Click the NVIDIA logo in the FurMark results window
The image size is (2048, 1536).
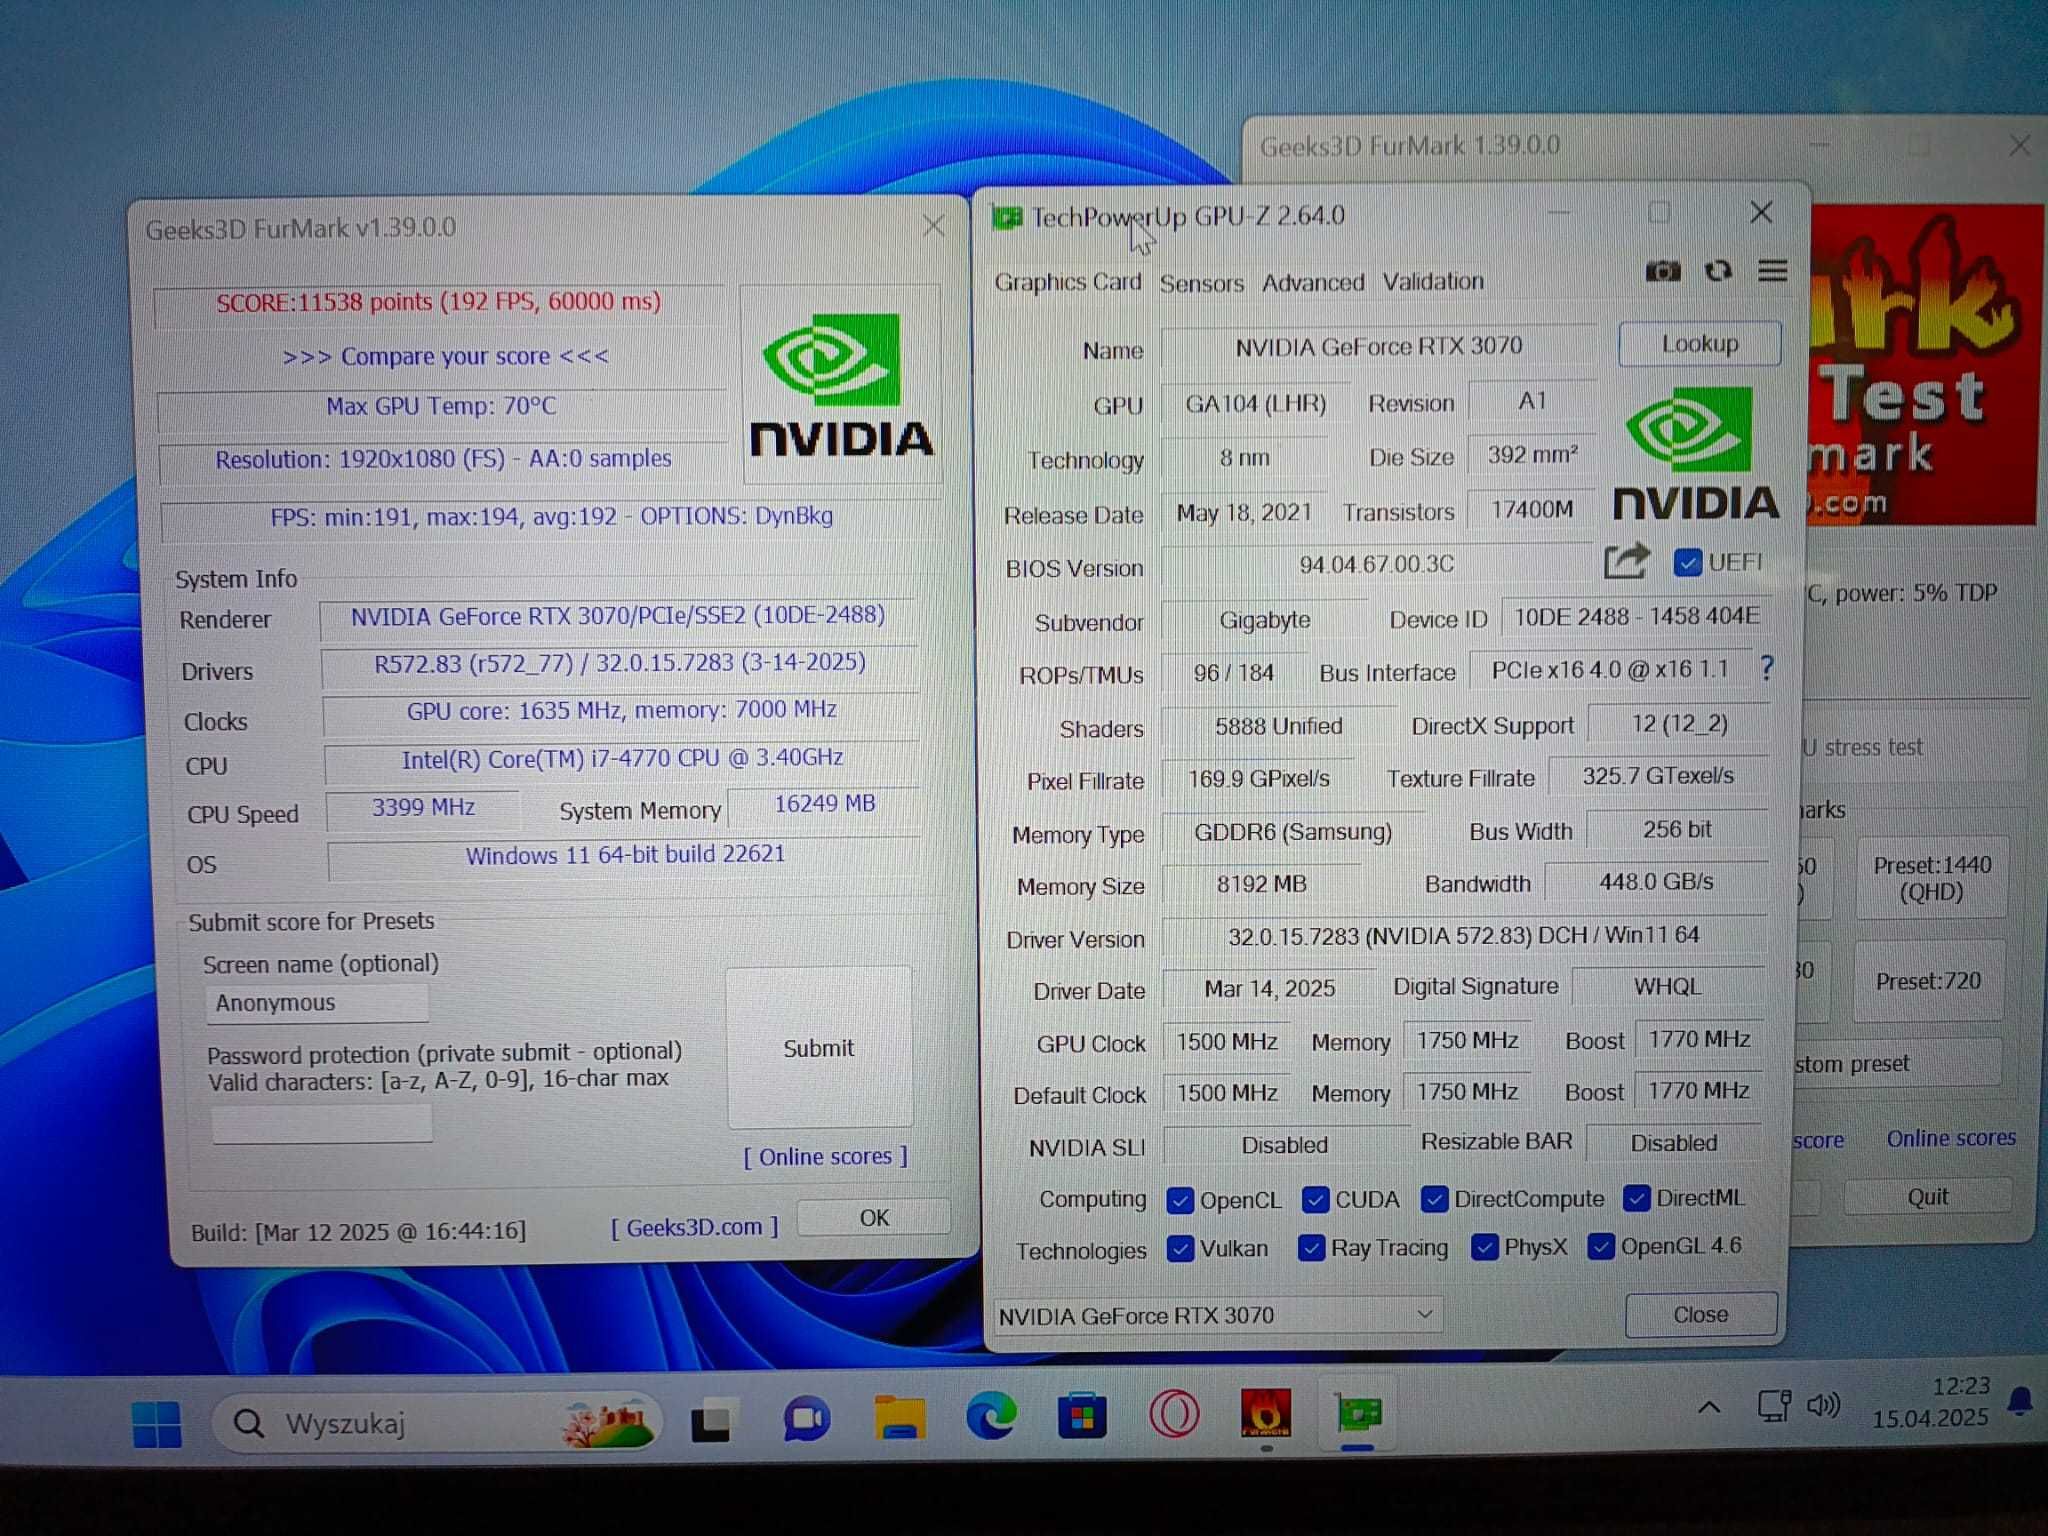tap(840, 385)
